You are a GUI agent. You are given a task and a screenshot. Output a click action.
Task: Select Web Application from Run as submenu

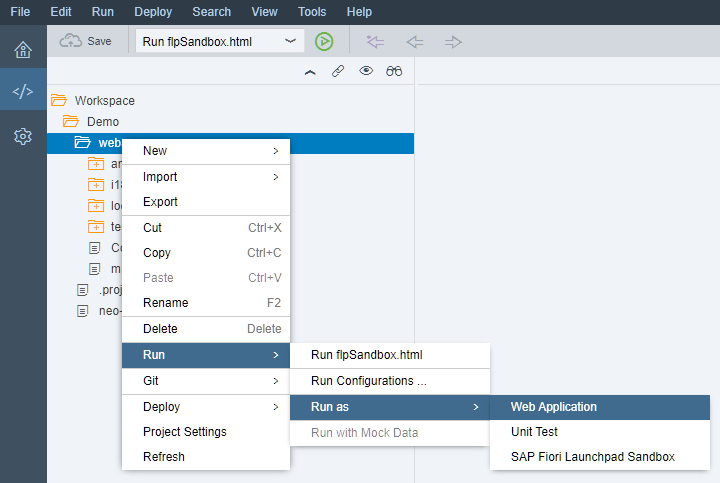pyautogui.click(x=553, y=407)
